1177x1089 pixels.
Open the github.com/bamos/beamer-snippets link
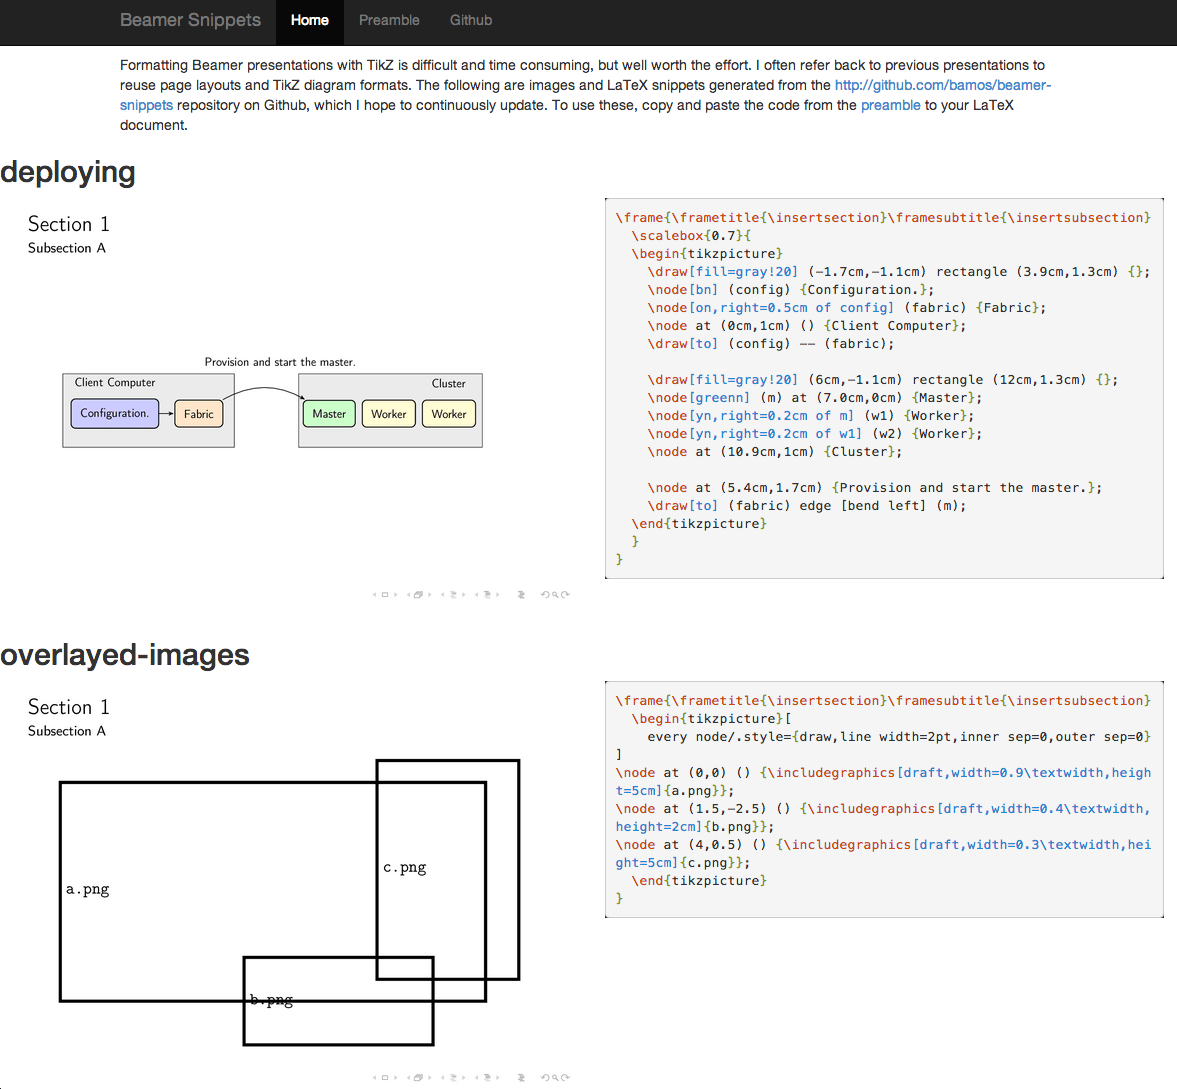941,85
